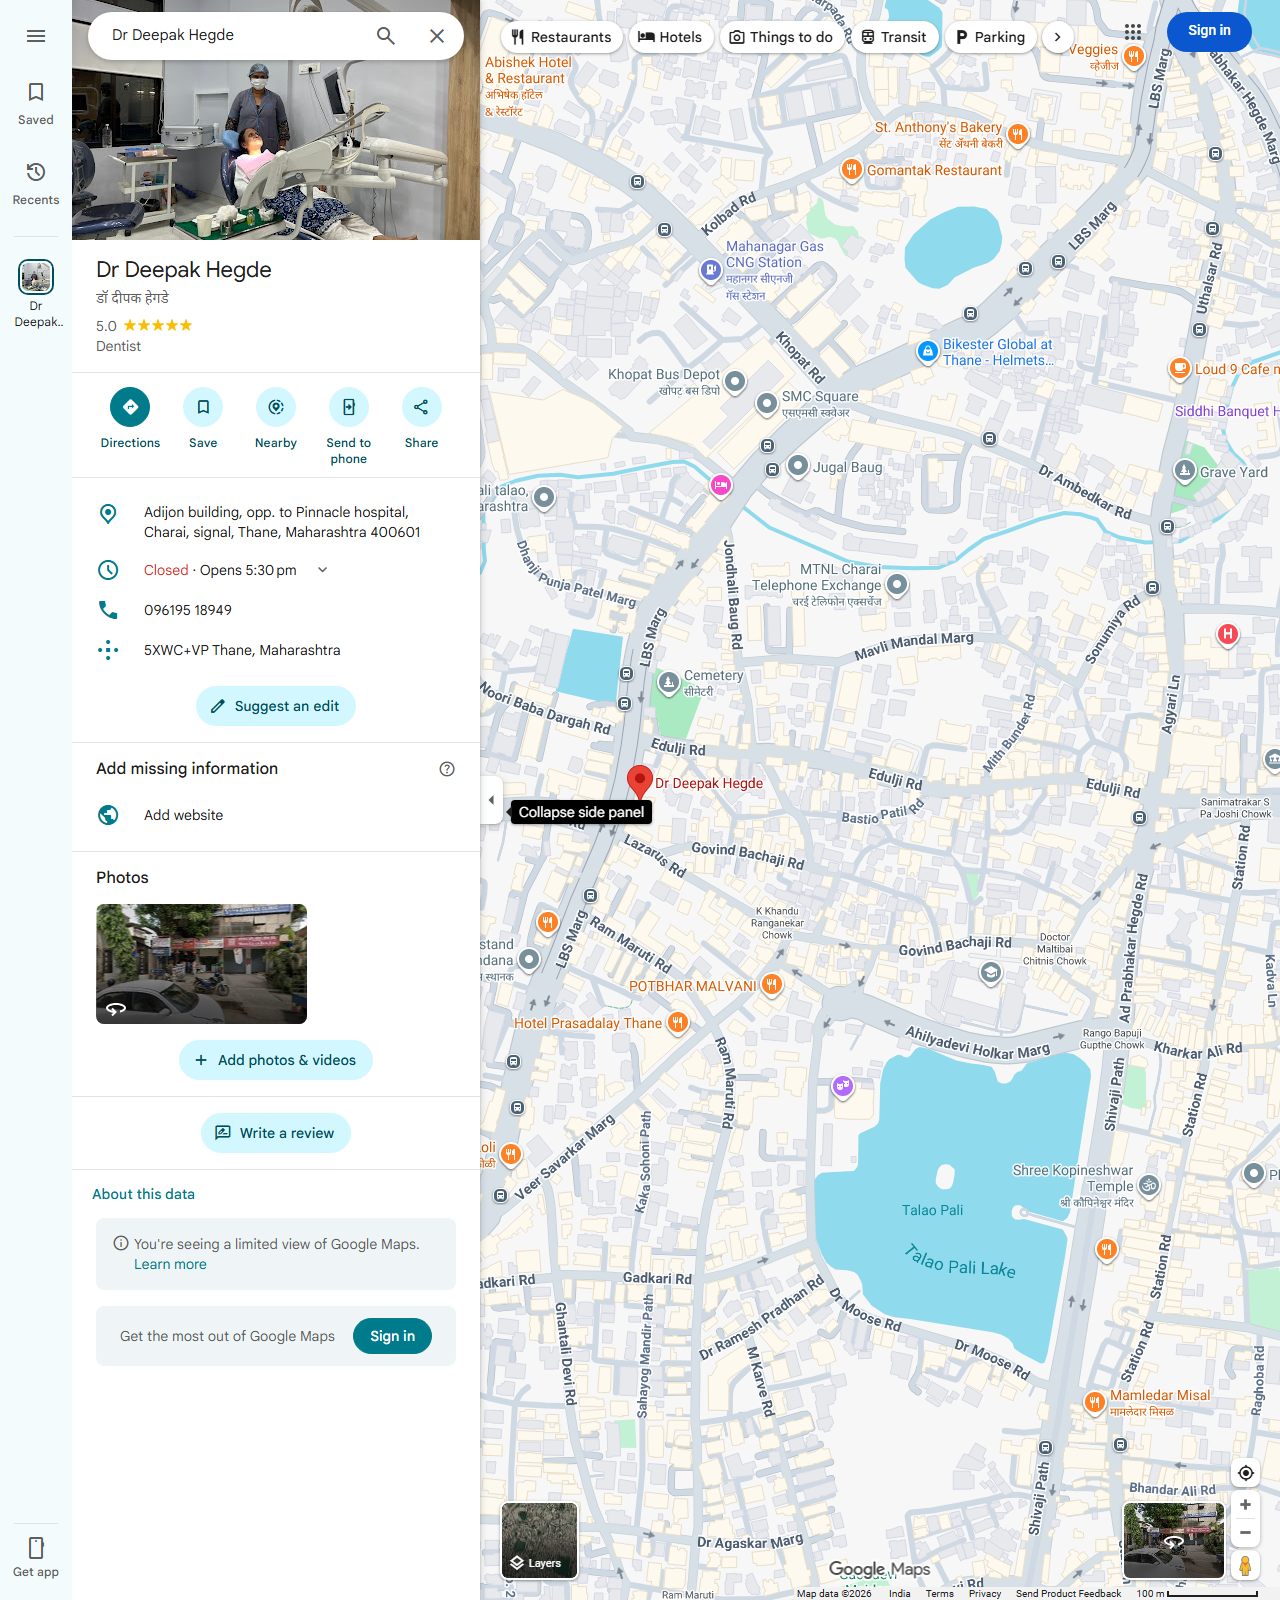Click the show your location button
Image resolution: width=1280 pixels, height=1600 pixels.
1245,1472
